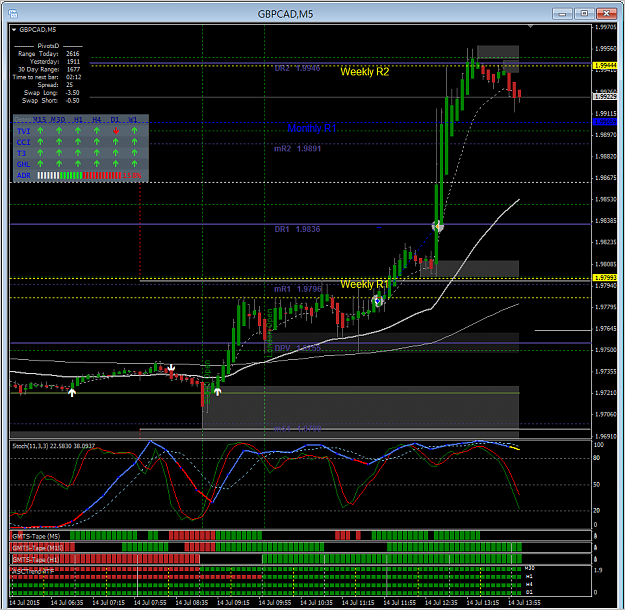Select the 'DR1 1.9836' pivot label
625x610 pixels.
pos(297,229)
